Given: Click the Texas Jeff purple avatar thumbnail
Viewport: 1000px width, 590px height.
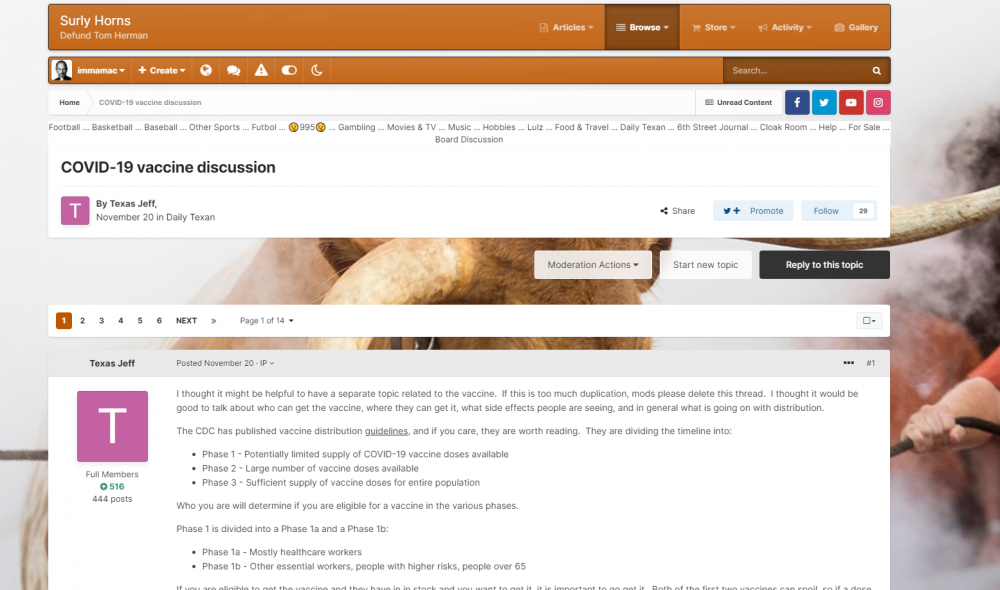Looking at the screenshot, I should click(75, 210).
